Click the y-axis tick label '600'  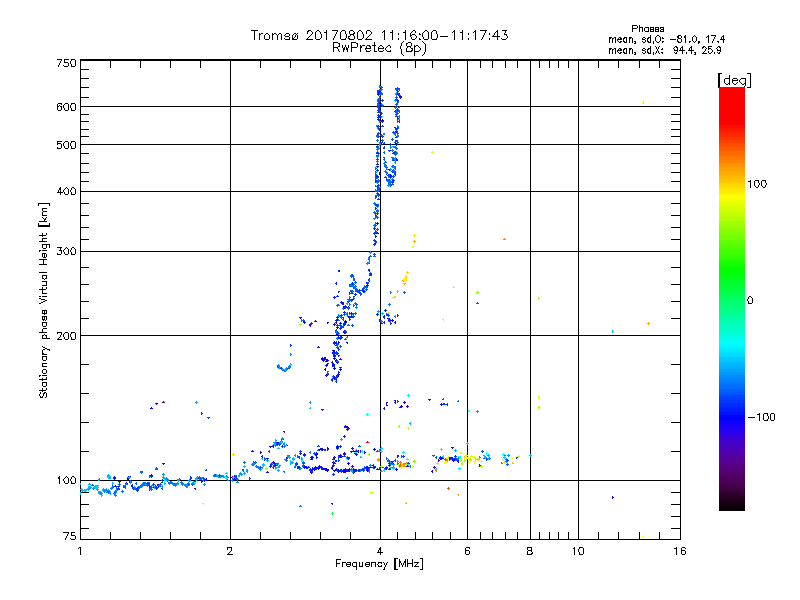coord(66,107)
